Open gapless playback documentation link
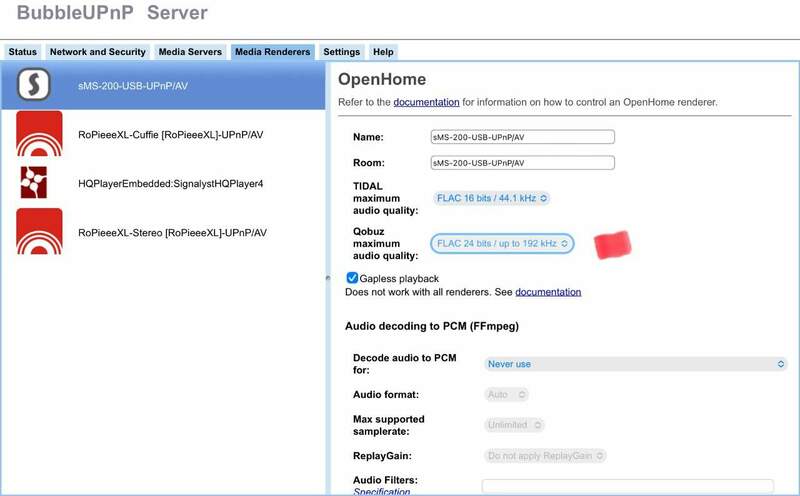 click(548, 292)
